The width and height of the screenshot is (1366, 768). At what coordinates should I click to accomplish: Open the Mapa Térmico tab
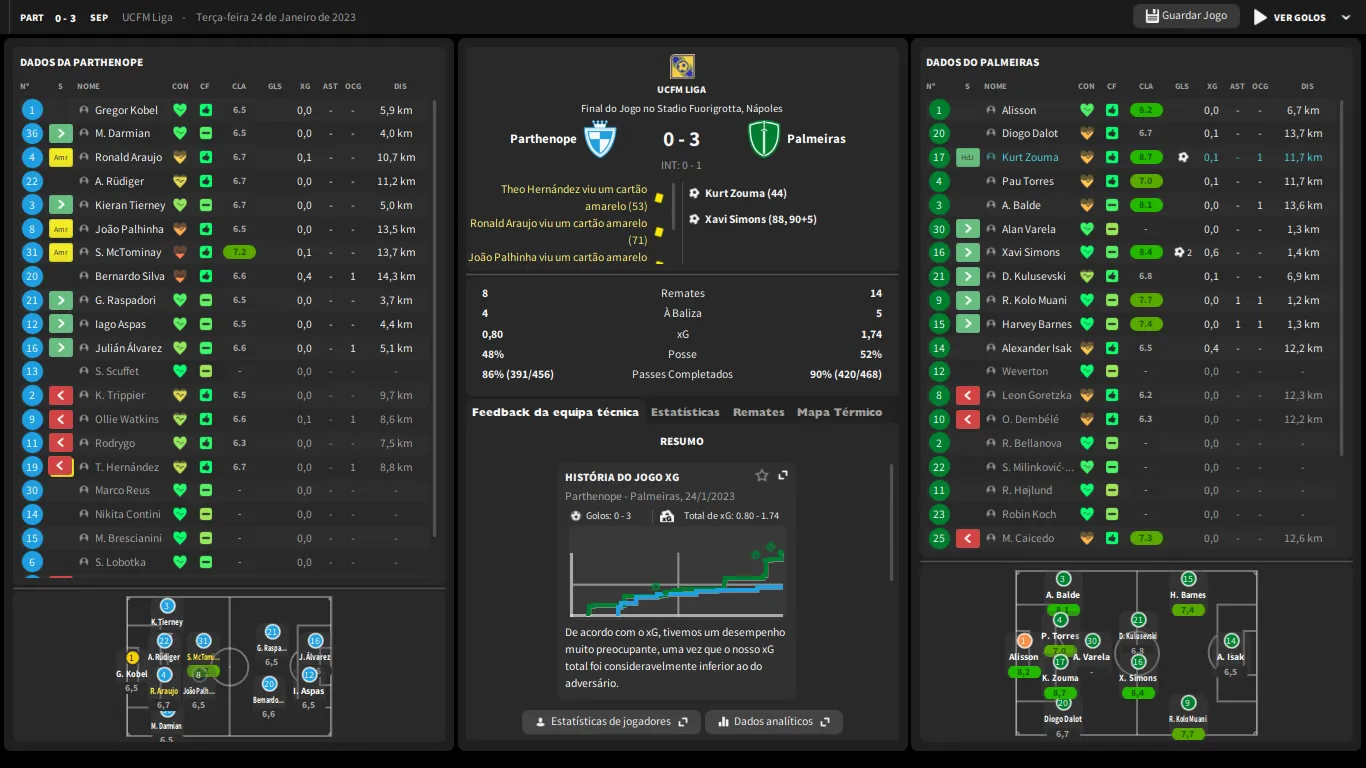click(x=839, y=412)
